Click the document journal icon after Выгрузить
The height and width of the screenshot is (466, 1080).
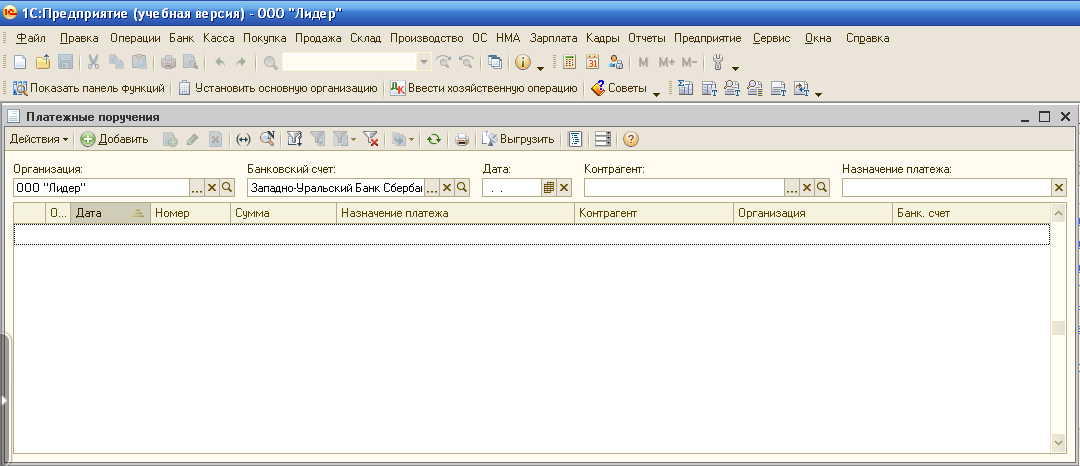point(575,139)
